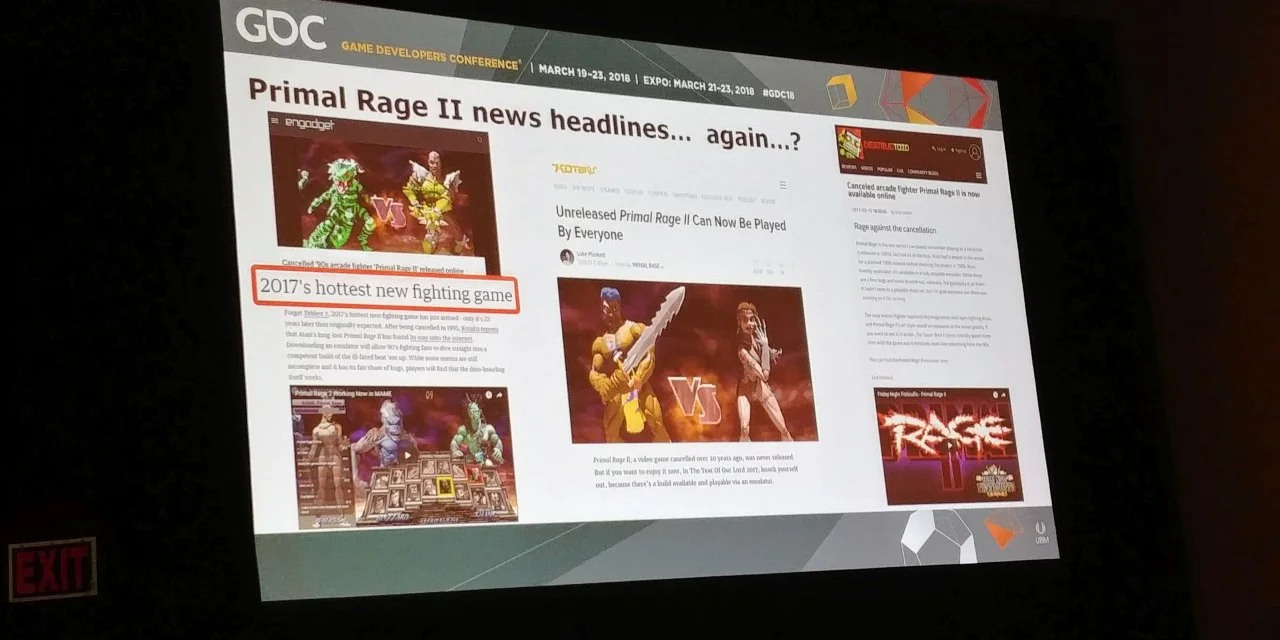Screen dimensions: 1280x640
Task: Click the EXPO: MARCH 21-23, 2018 text
Action: click(x=698, y=85)
